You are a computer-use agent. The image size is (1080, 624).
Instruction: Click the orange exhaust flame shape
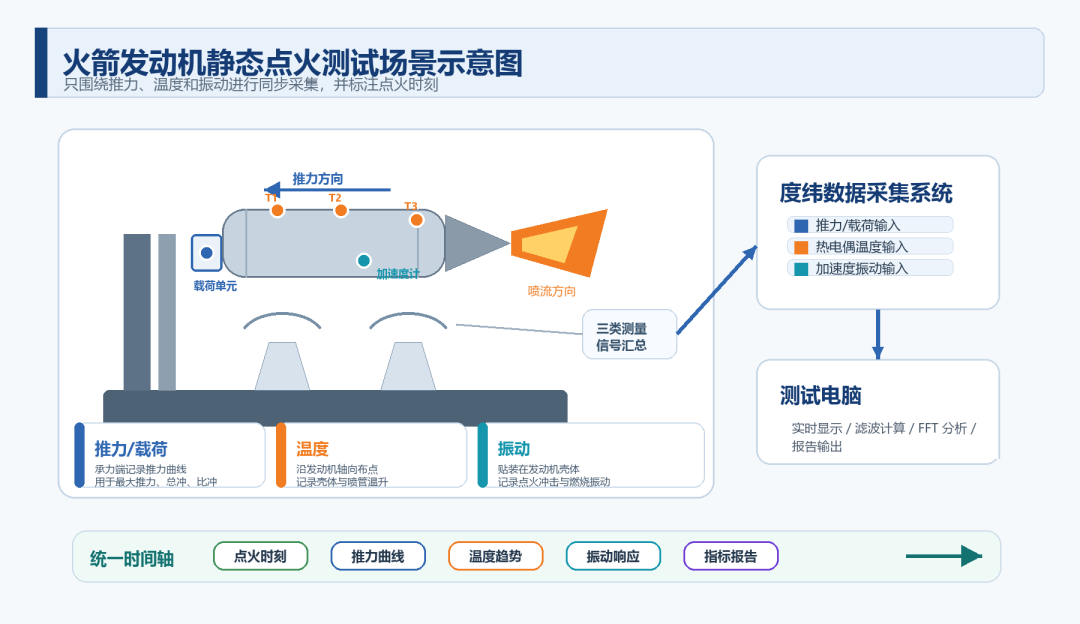(x=559, y=243)
